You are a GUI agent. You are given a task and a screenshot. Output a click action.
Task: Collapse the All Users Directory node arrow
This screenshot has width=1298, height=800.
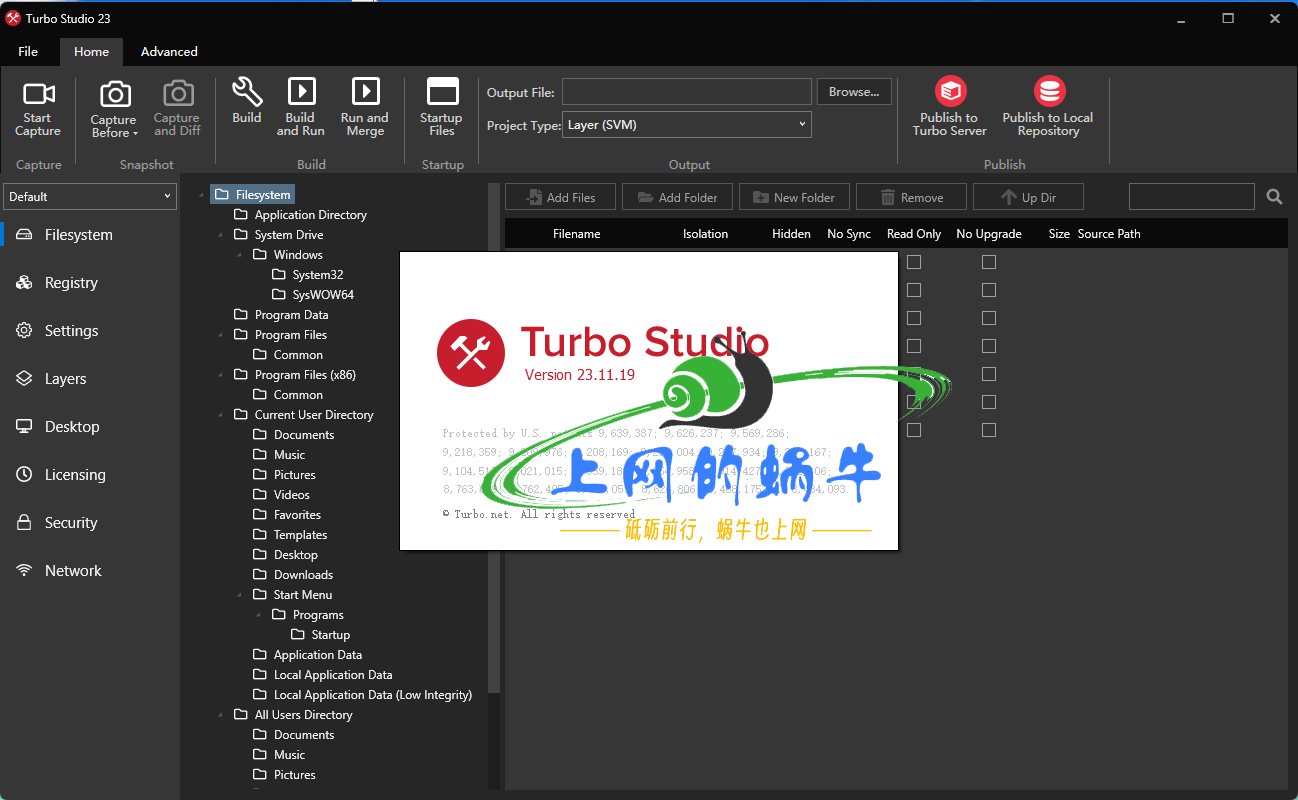tap(221, 715)
